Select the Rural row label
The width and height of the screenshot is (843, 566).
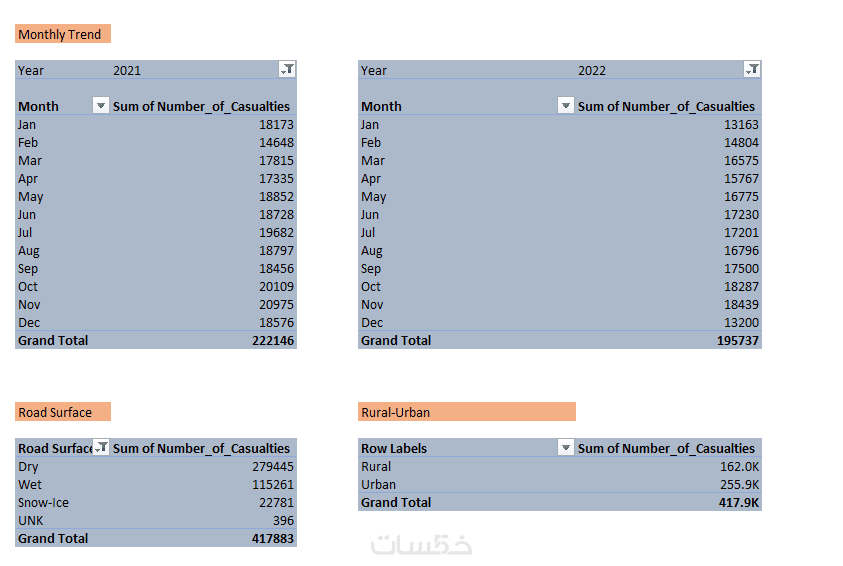pyautogui.click(x=376, y=467)
